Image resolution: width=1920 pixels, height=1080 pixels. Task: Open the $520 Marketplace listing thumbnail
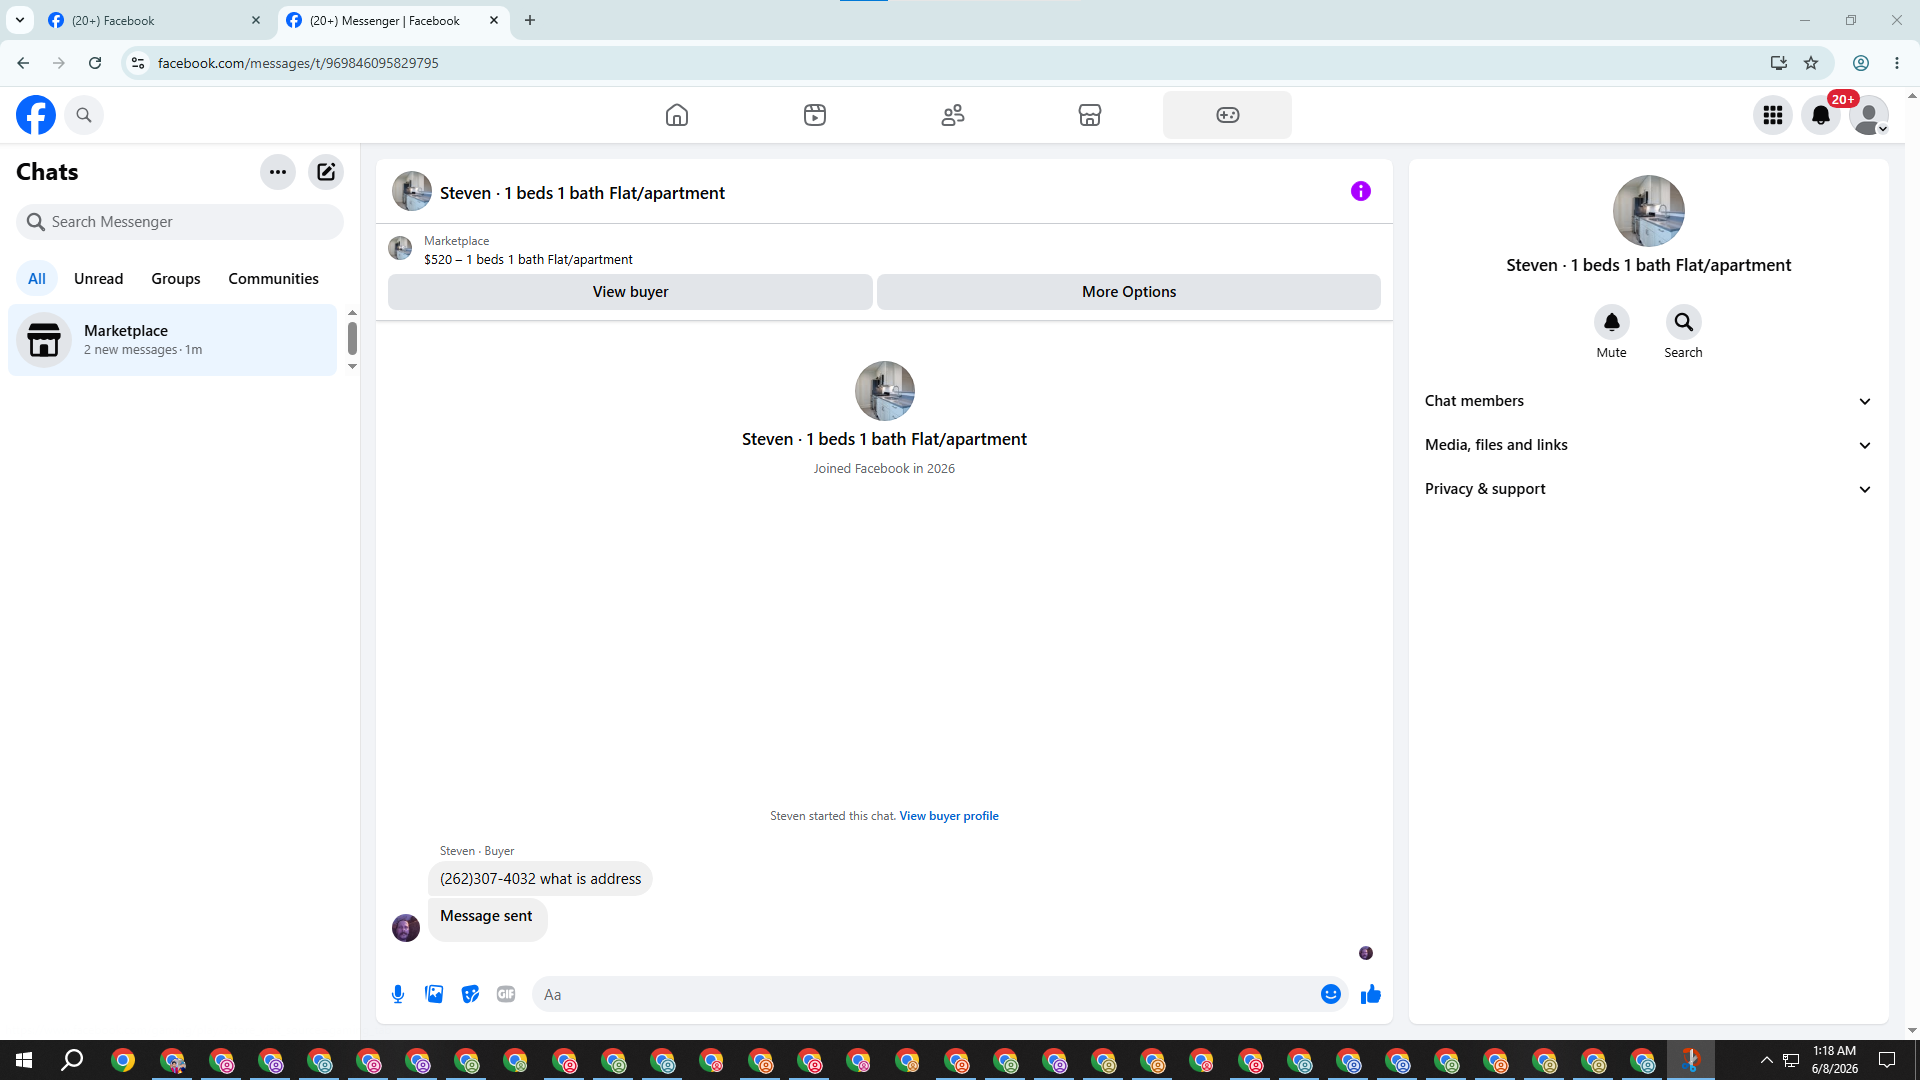(400, 248)
